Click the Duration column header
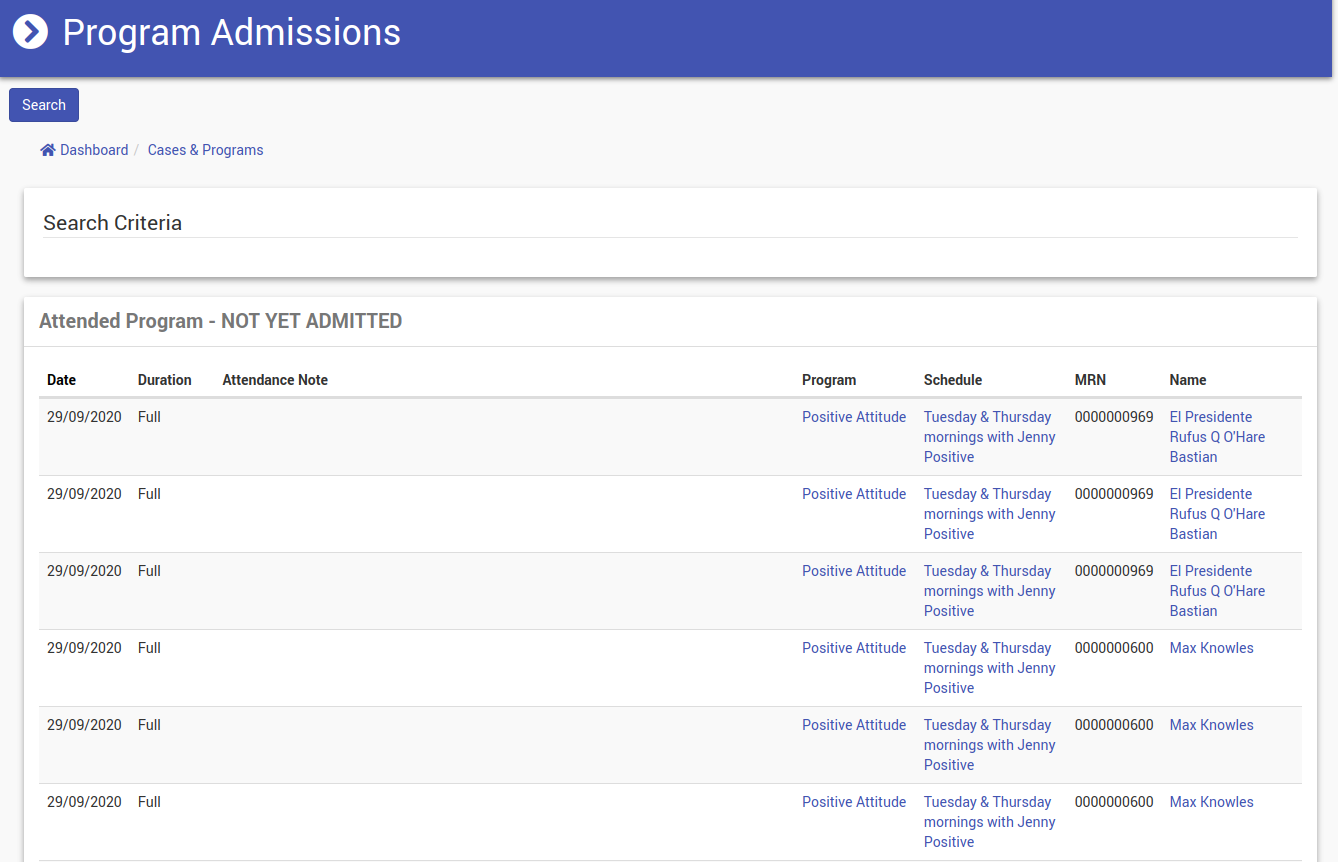The image size is (1338, 862). (x=164, y=380)
